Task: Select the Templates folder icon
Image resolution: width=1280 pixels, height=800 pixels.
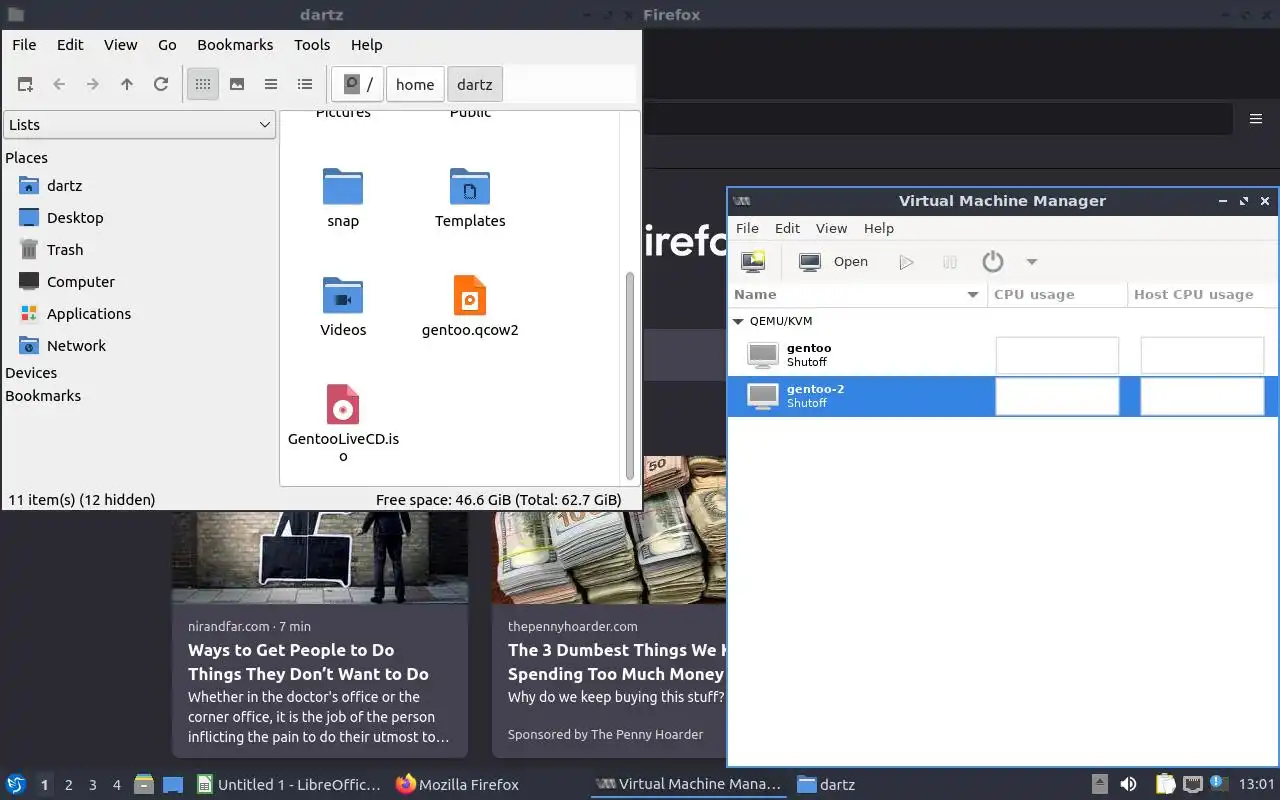Action: 470,187
